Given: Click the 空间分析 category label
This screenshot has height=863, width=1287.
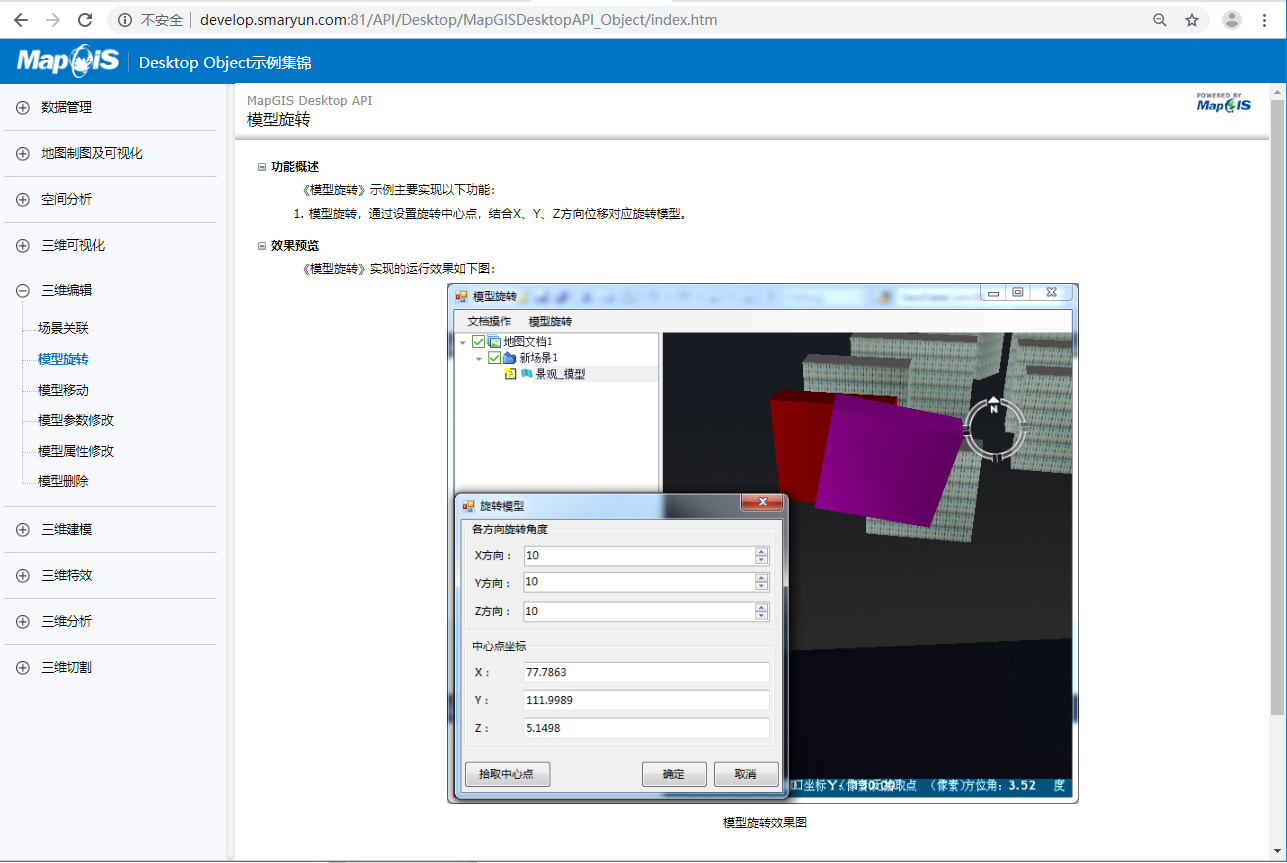Looking at the screenshot, I should (x=67, y=199).
